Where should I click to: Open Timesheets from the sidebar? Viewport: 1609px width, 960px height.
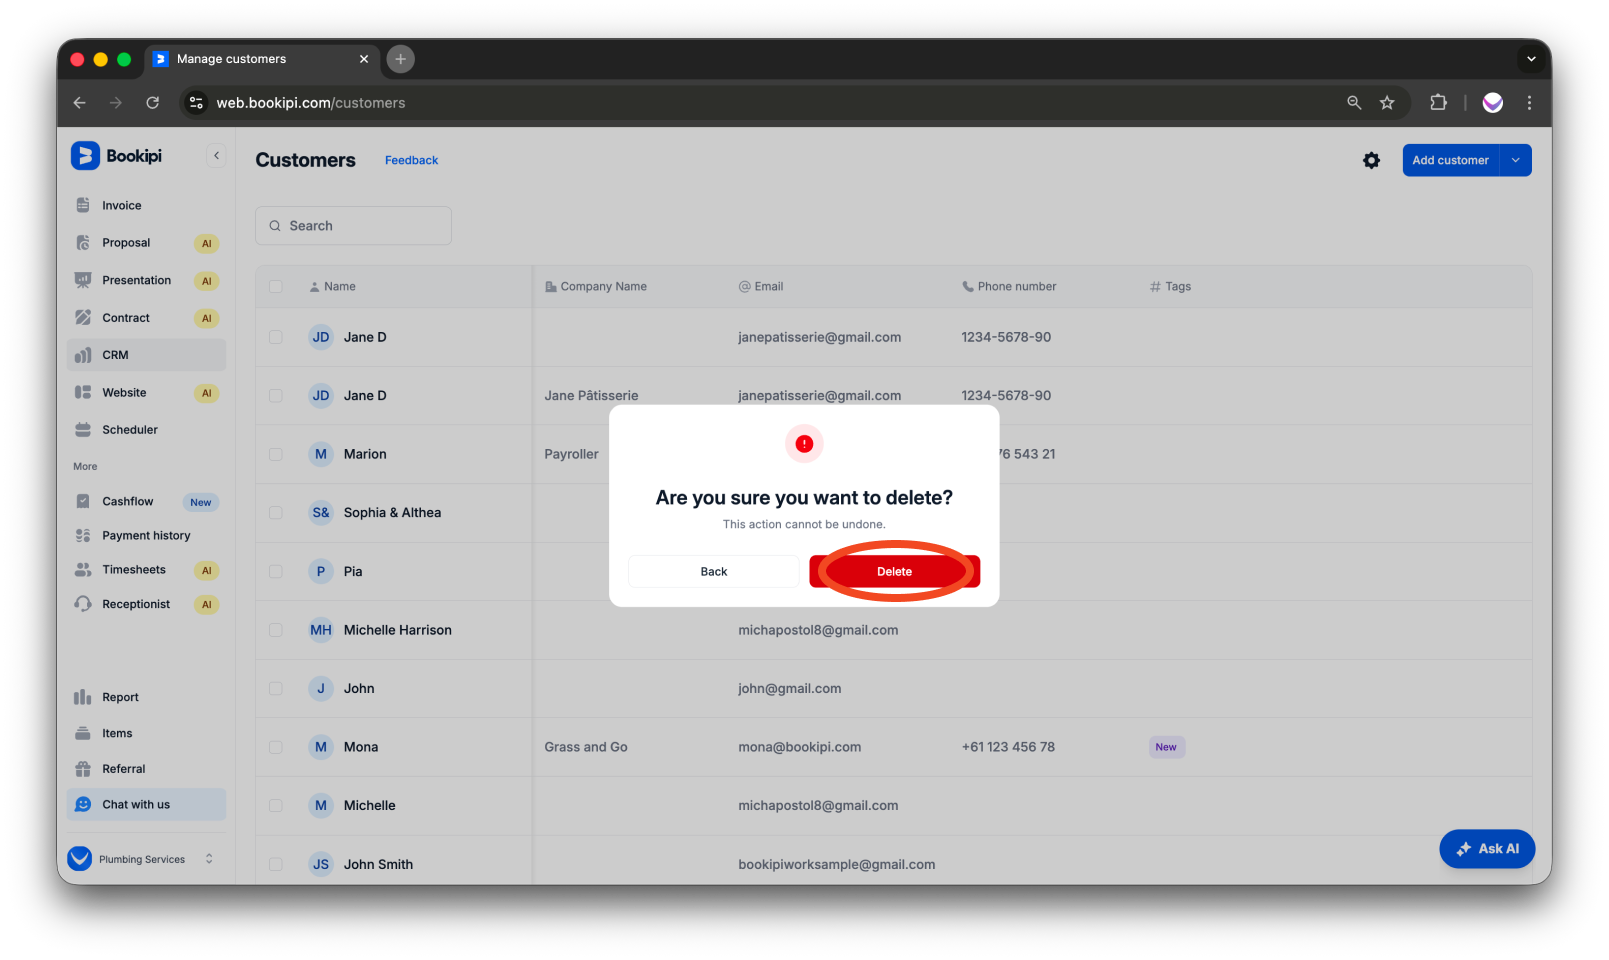click(x=134, y=569)
